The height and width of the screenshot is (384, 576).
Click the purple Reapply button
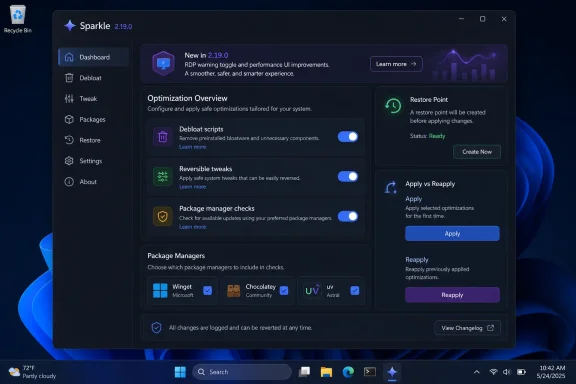click(x=452, y=295)
